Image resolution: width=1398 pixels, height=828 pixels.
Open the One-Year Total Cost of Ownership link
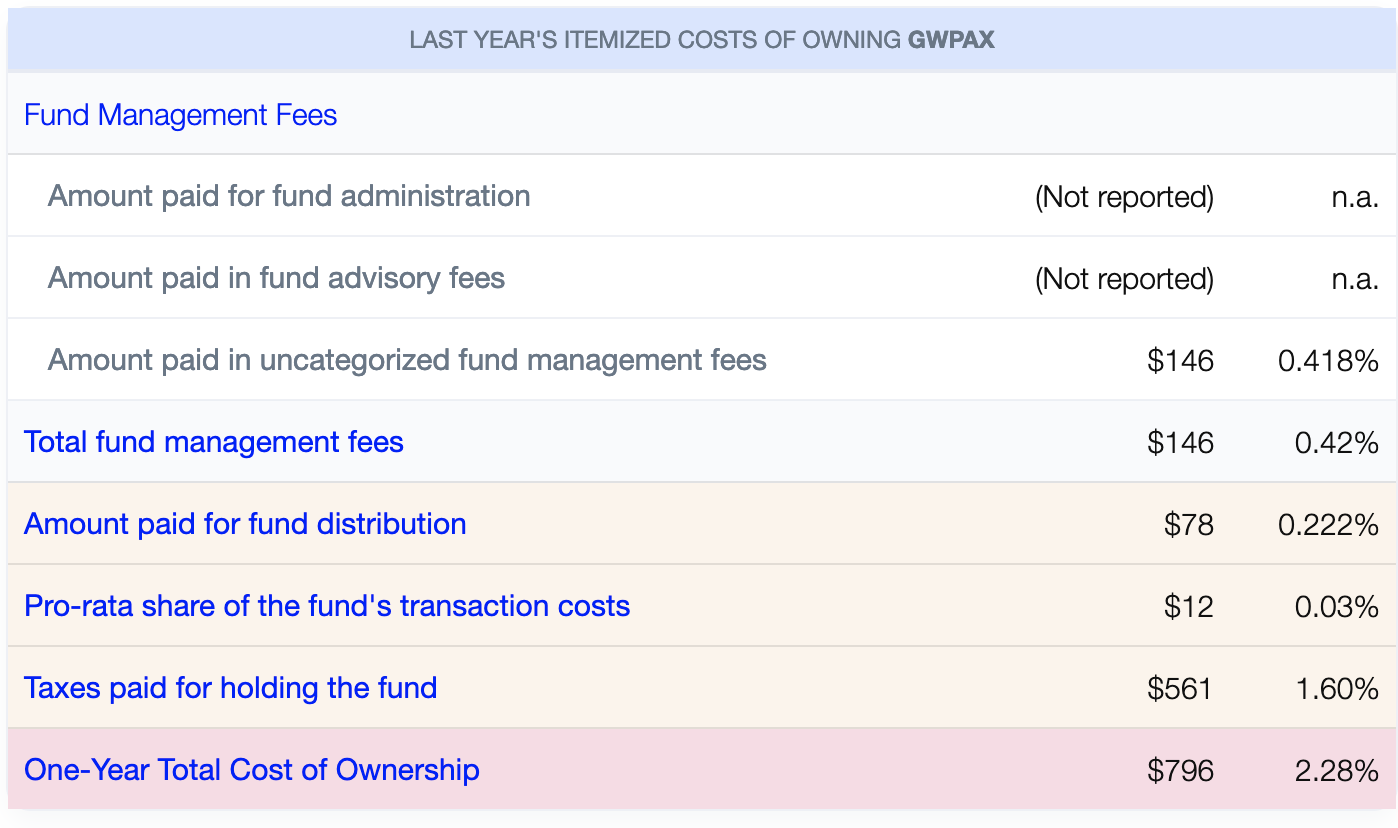252,770
